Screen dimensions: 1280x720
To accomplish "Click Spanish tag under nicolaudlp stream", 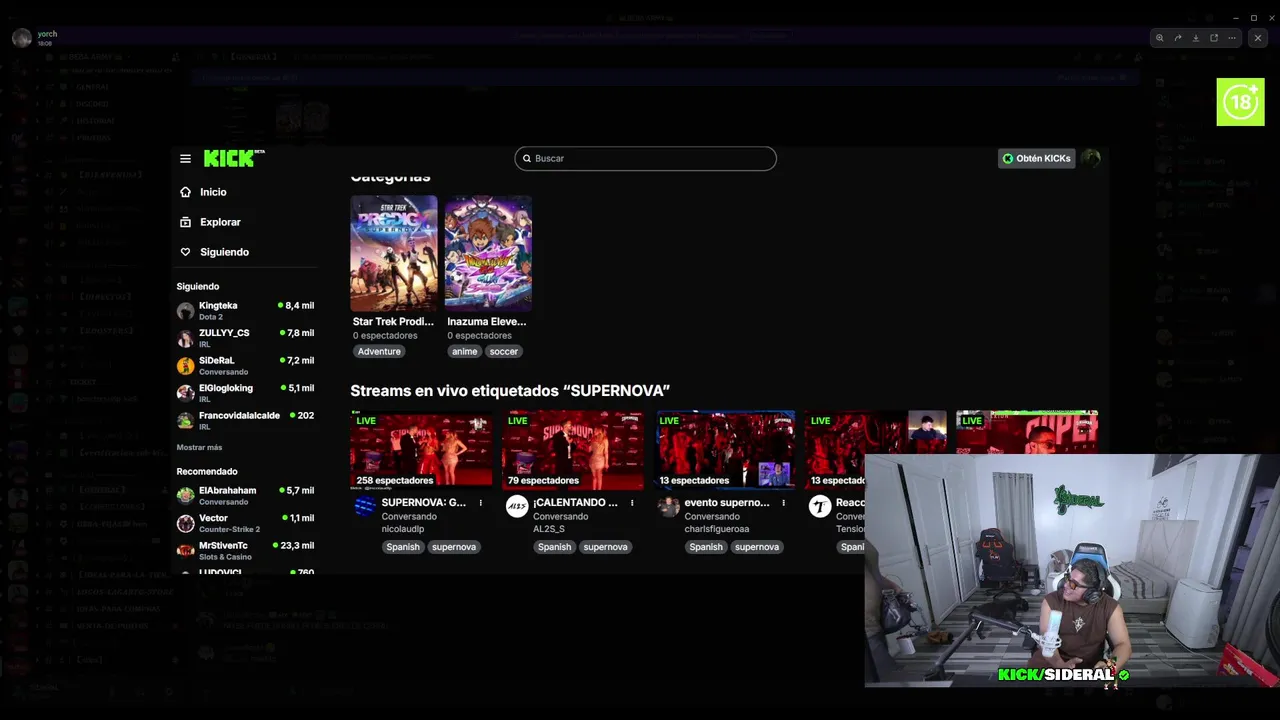I will click(x=403, y=547).
